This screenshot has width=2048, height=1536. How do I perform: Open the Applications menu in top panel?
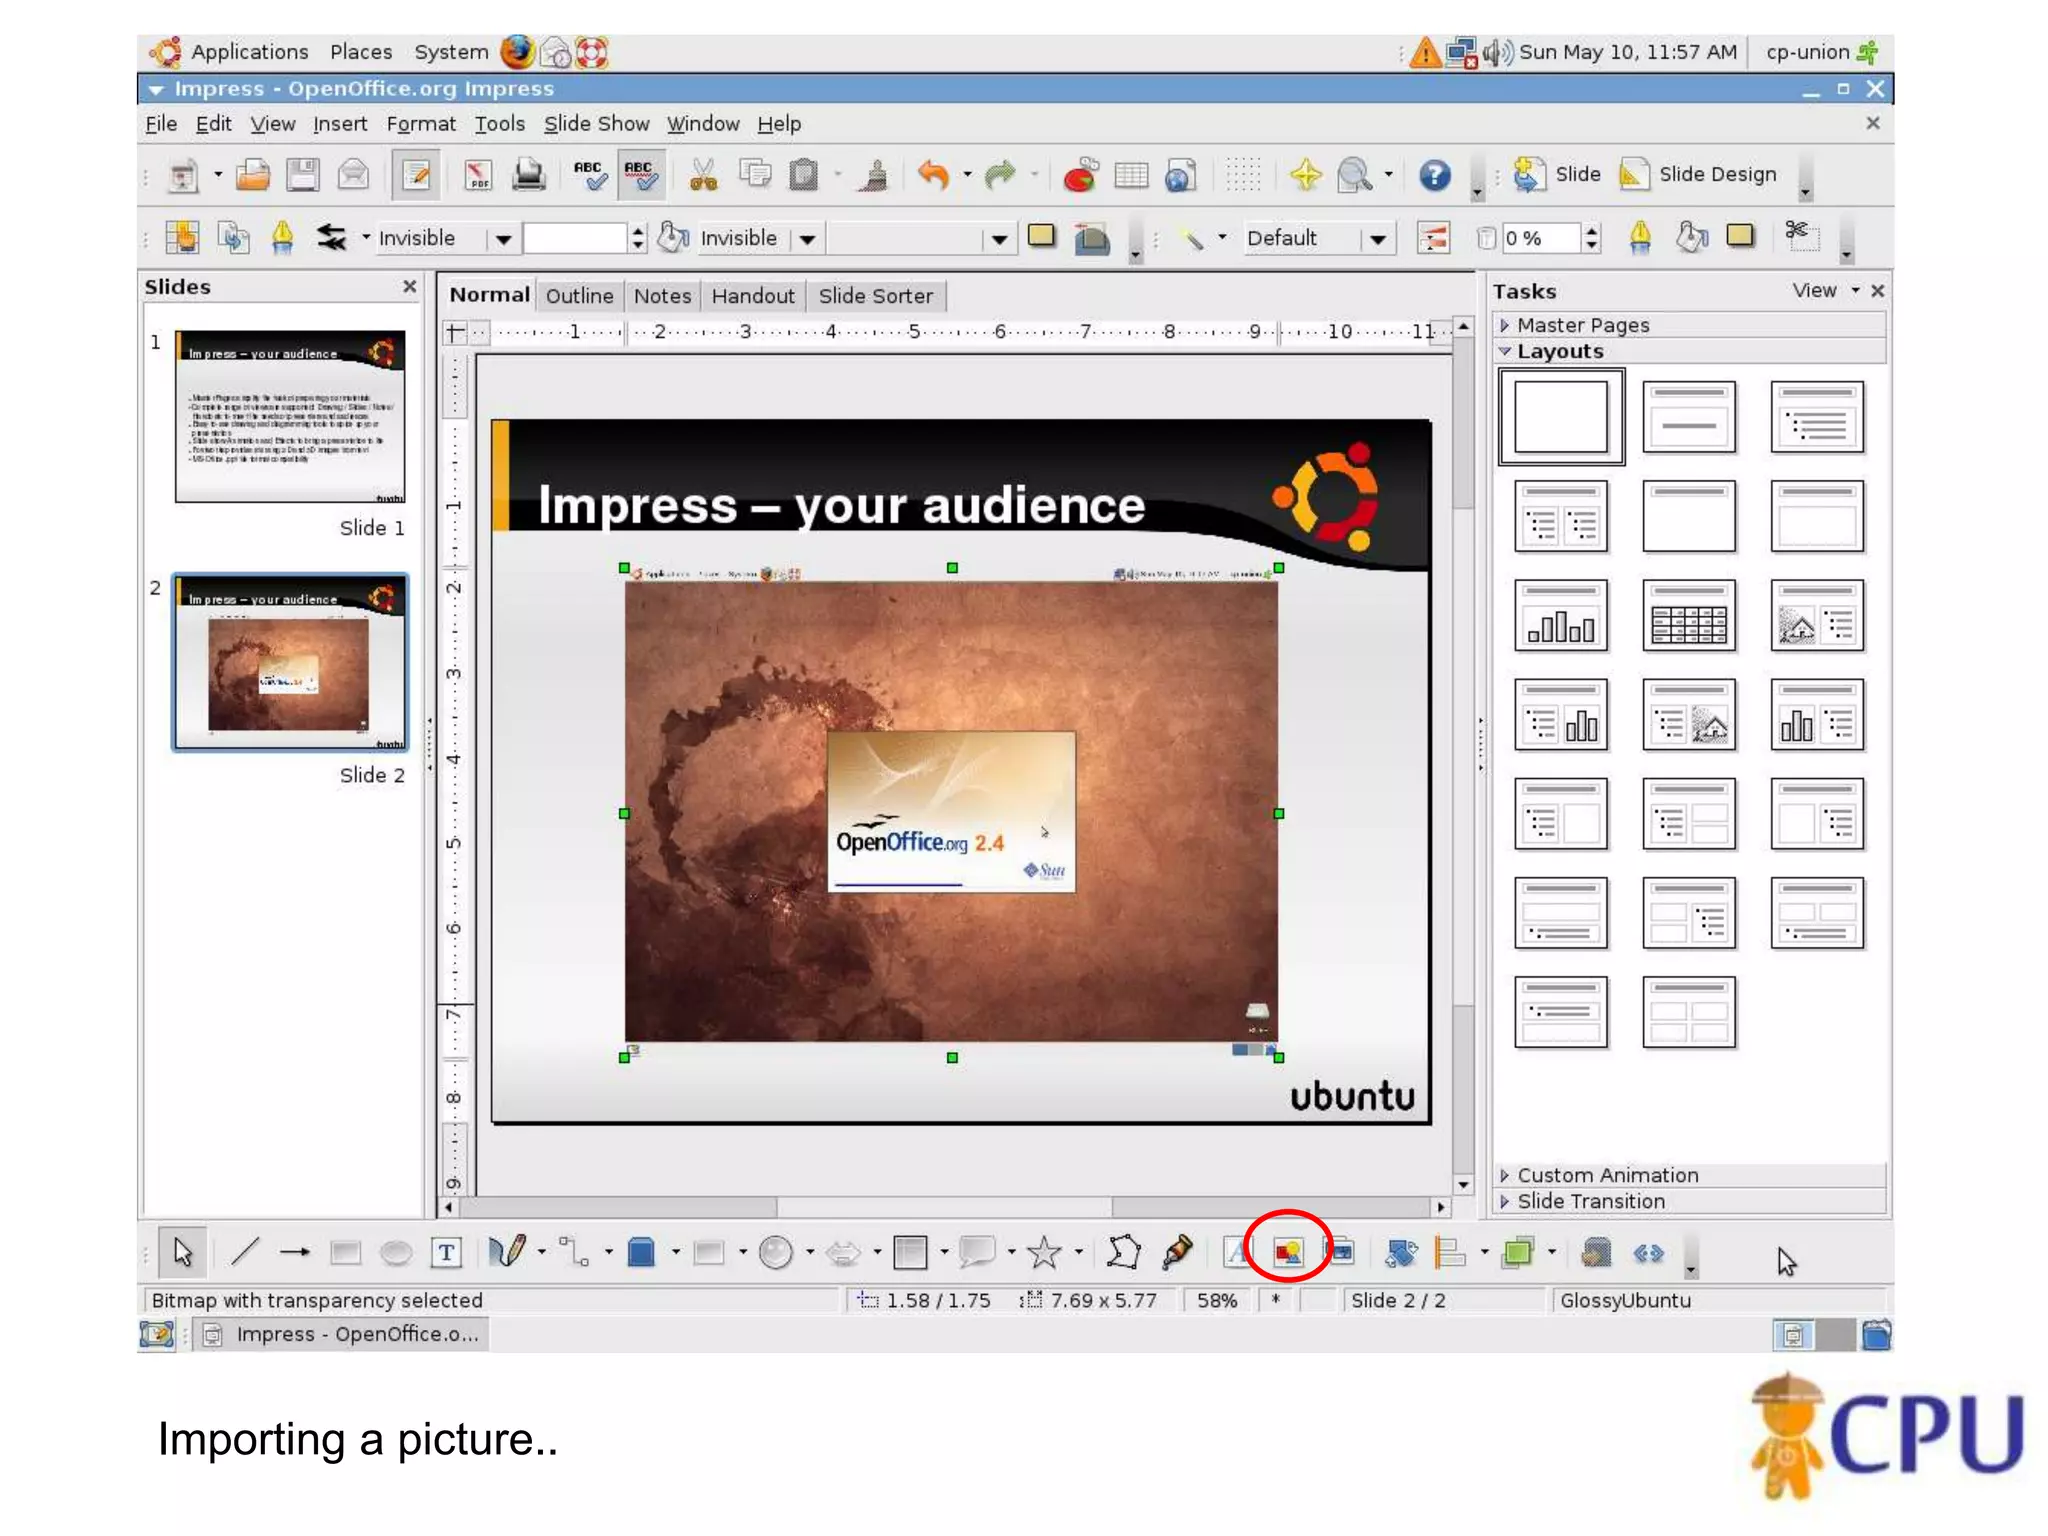pos(249,52)
